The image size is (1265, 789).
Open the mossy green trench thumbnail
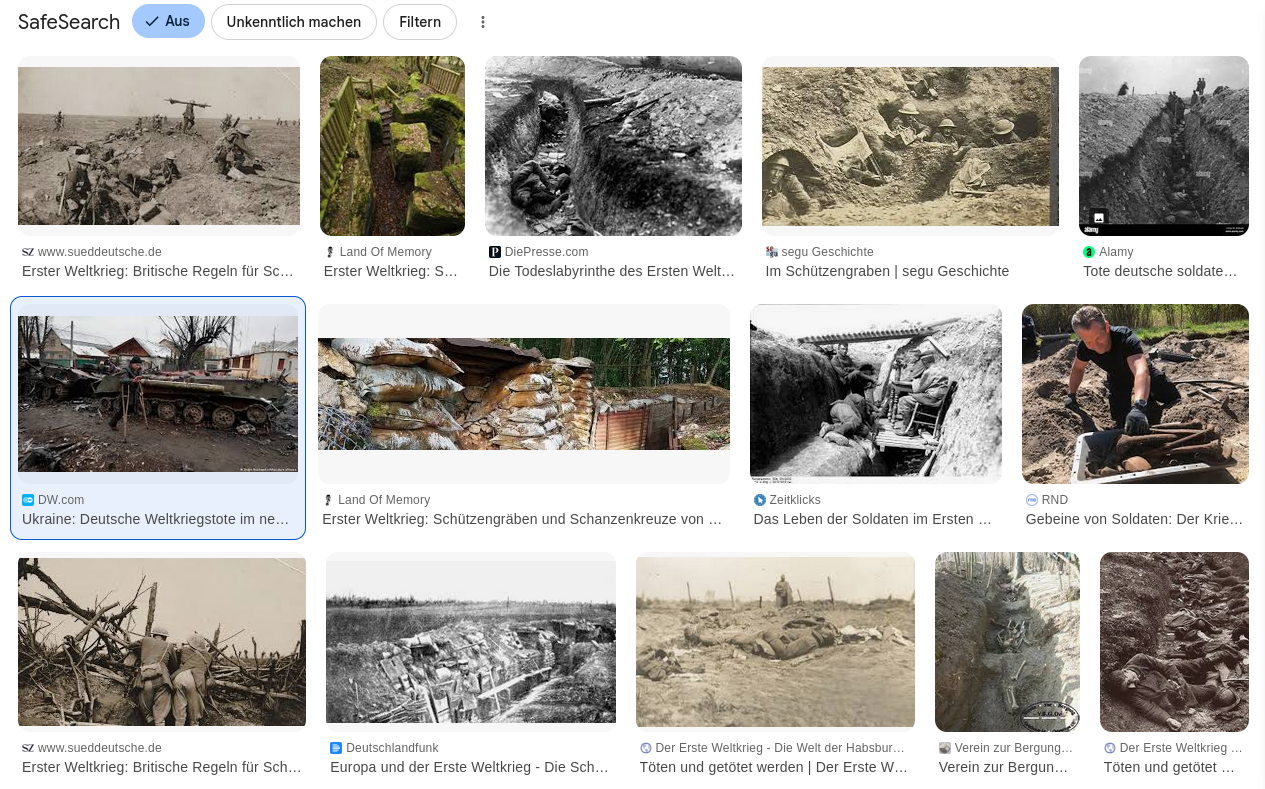point(392,146)
